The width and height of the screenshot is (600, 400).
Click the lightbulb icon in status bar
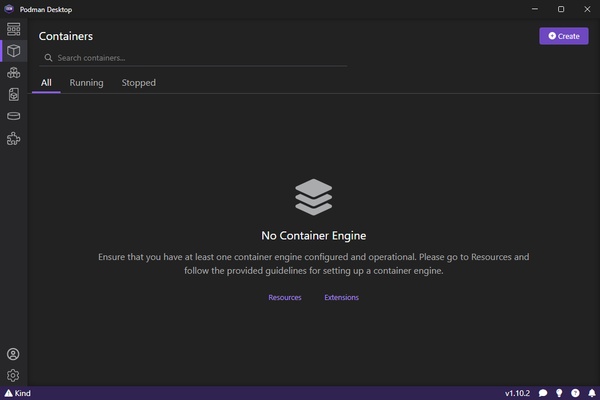559,393
